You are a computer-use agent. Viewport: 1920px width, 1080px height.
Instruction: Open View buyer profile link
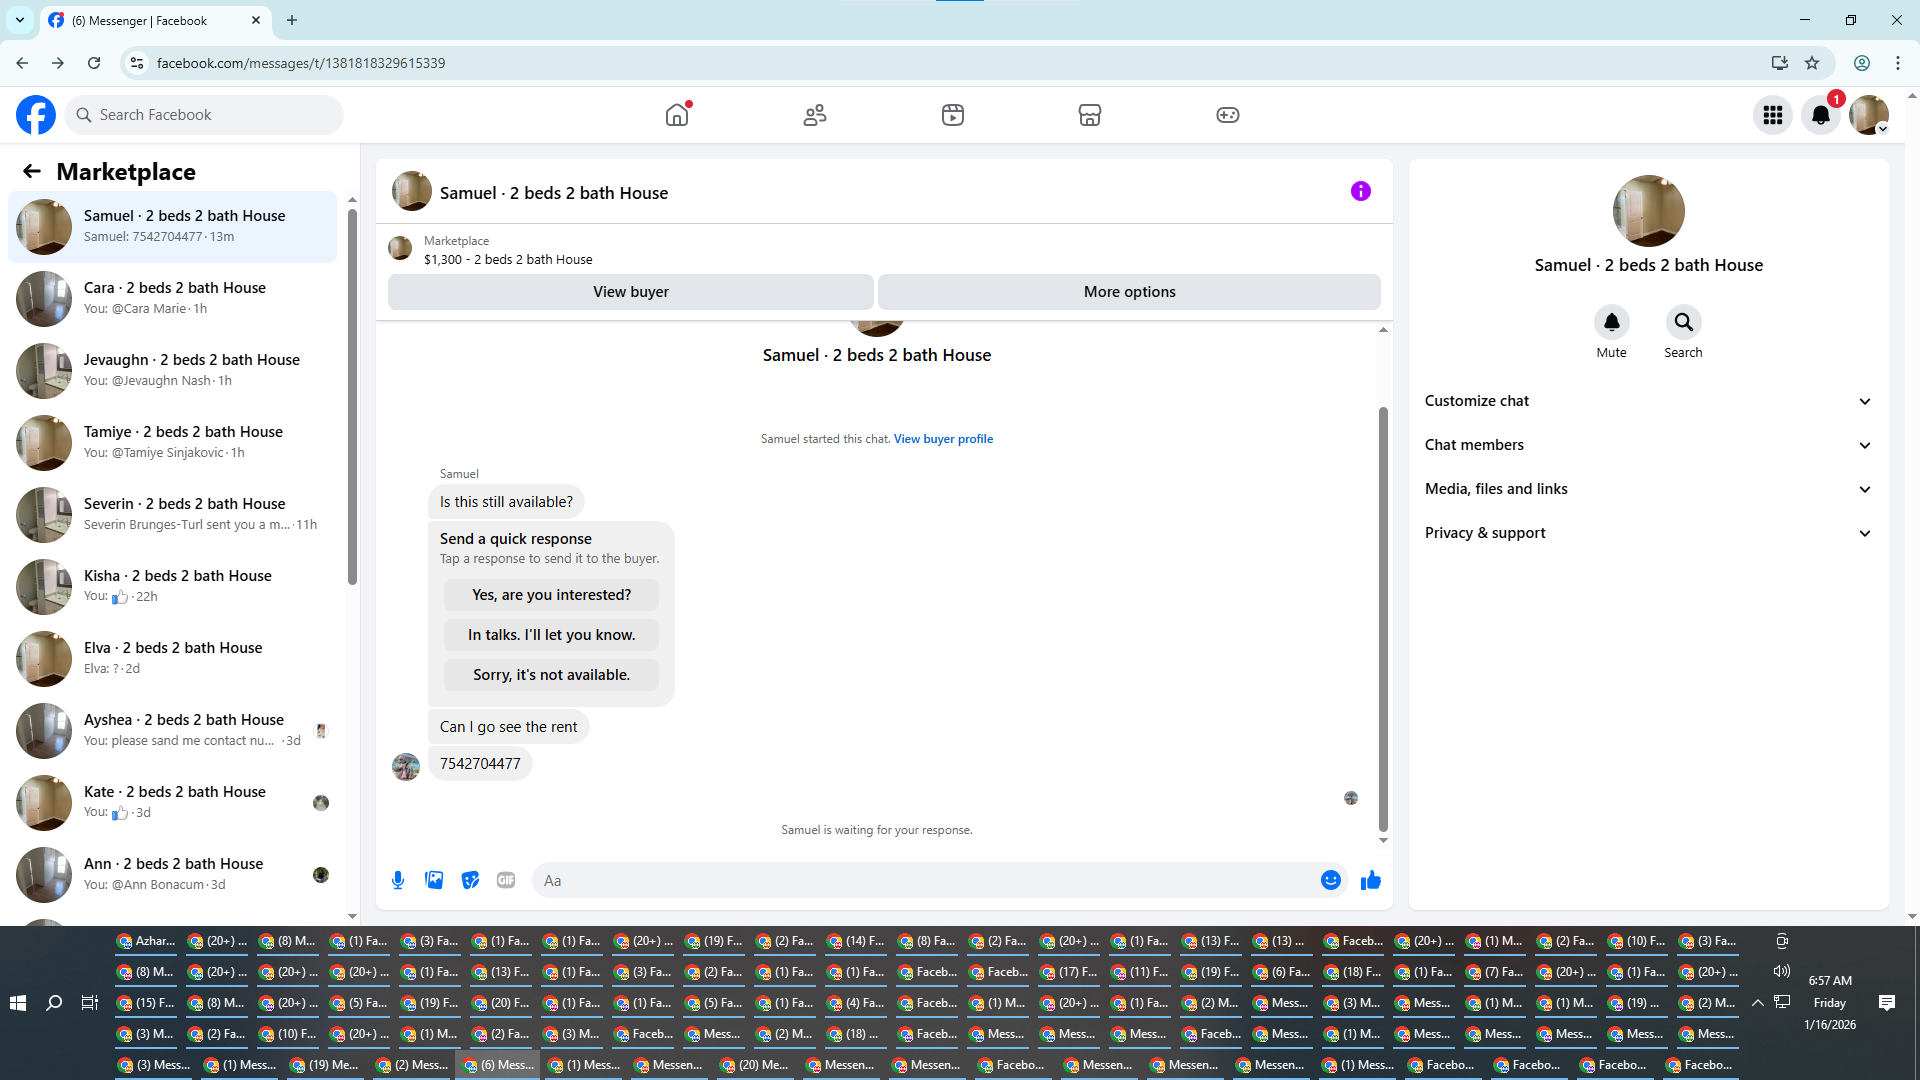click(943, 439)
